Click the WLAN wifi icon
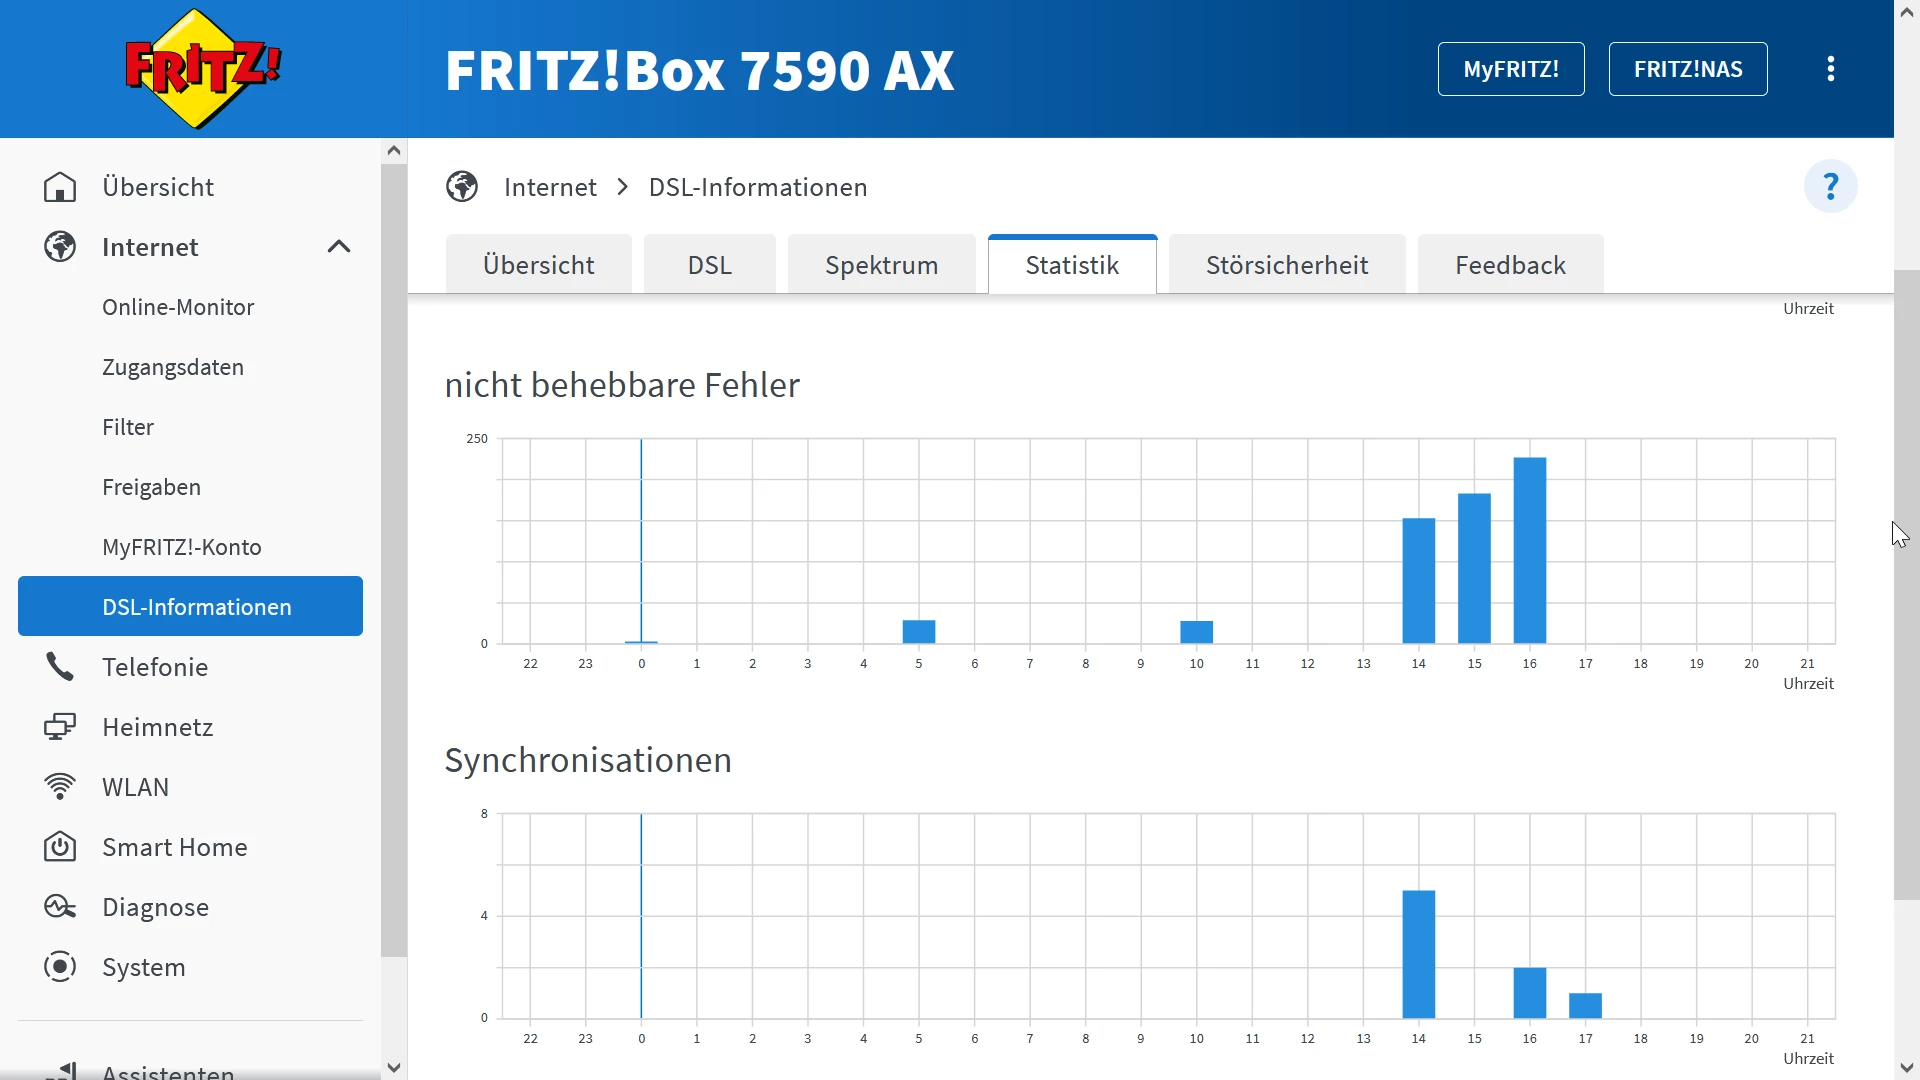 pos(60,787)
